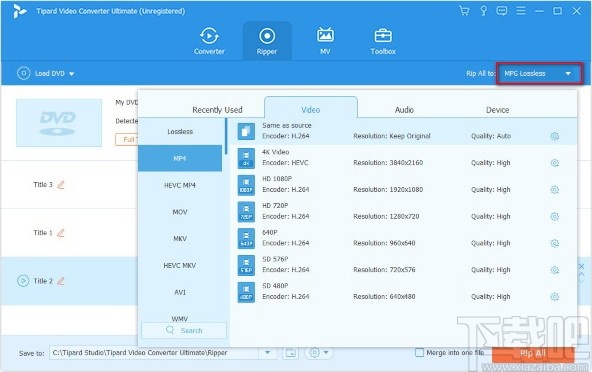Play Title 2 preview
This screenshot has height=372, width=592.
(x=23, y=281)
